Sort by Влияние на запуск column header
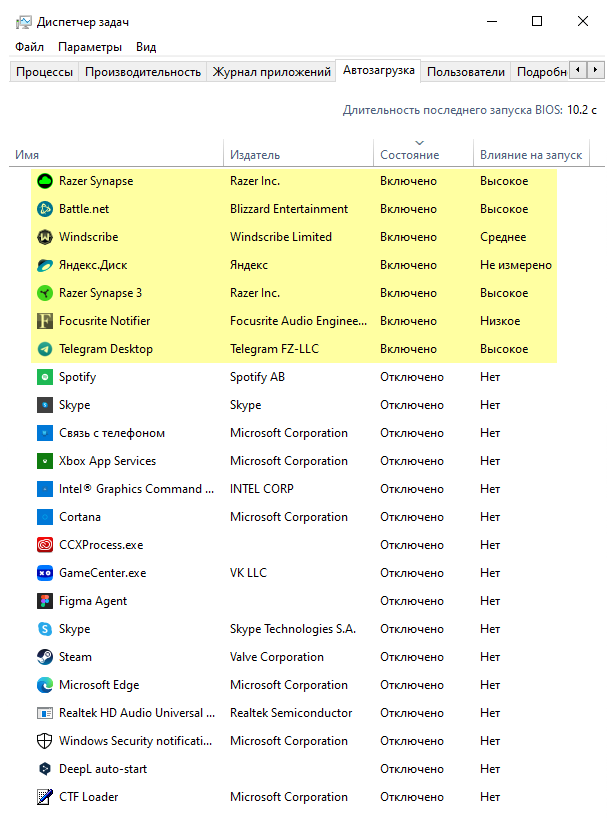 tap(531, 155)
